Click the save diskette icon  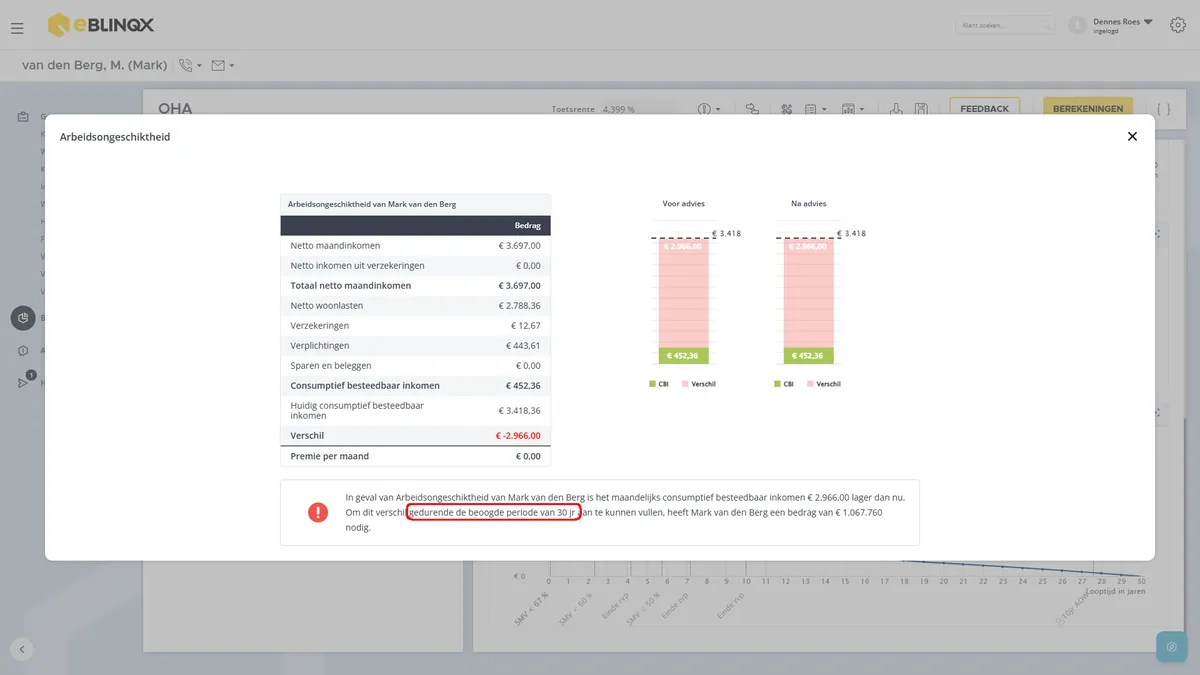[x=921, y=108]
